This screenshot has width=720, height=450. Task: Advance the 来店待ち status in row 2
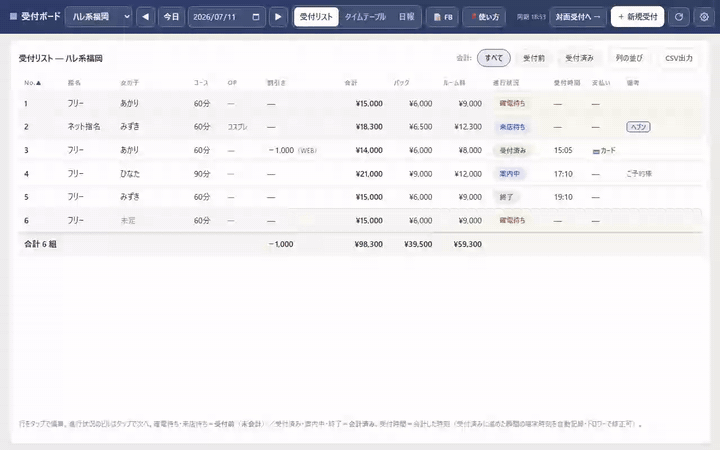coord(512,127)
